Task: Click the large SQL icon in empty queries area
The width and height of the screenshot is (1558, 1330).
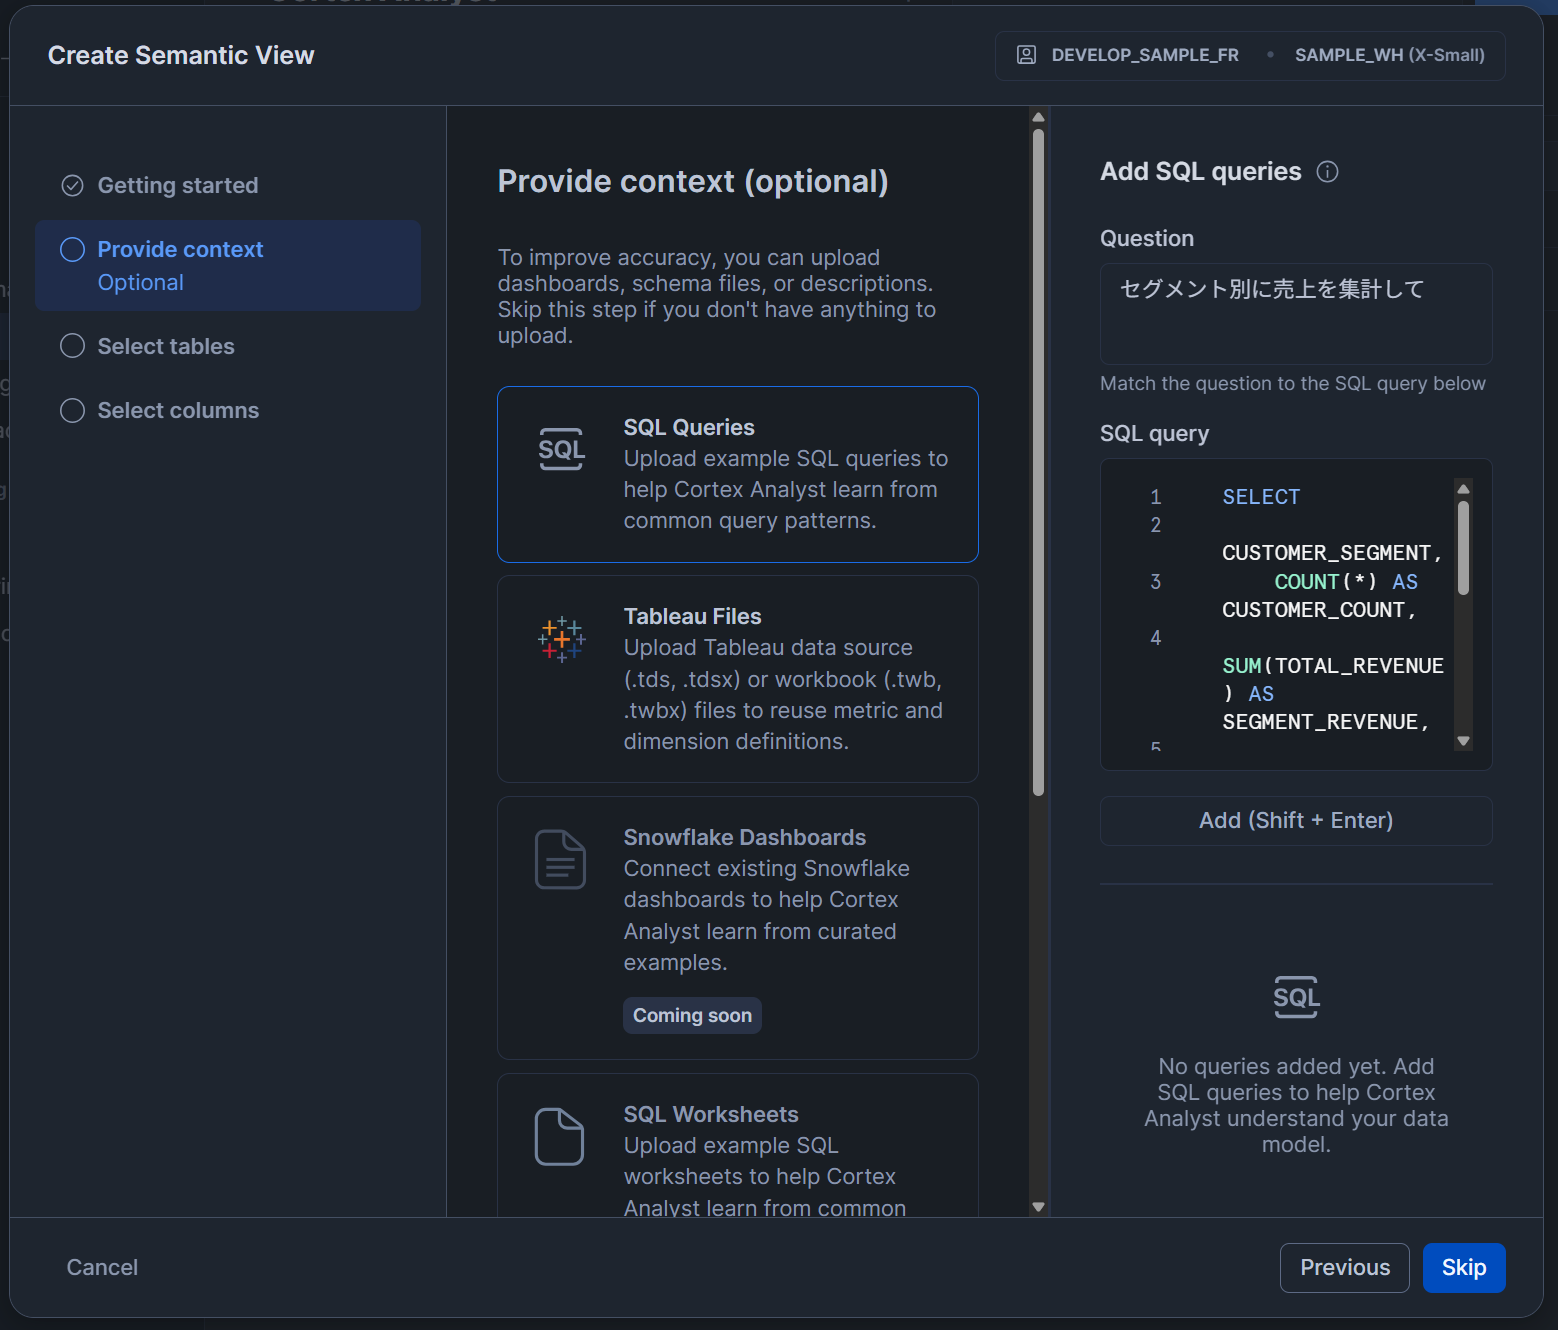Action: 1296,997
